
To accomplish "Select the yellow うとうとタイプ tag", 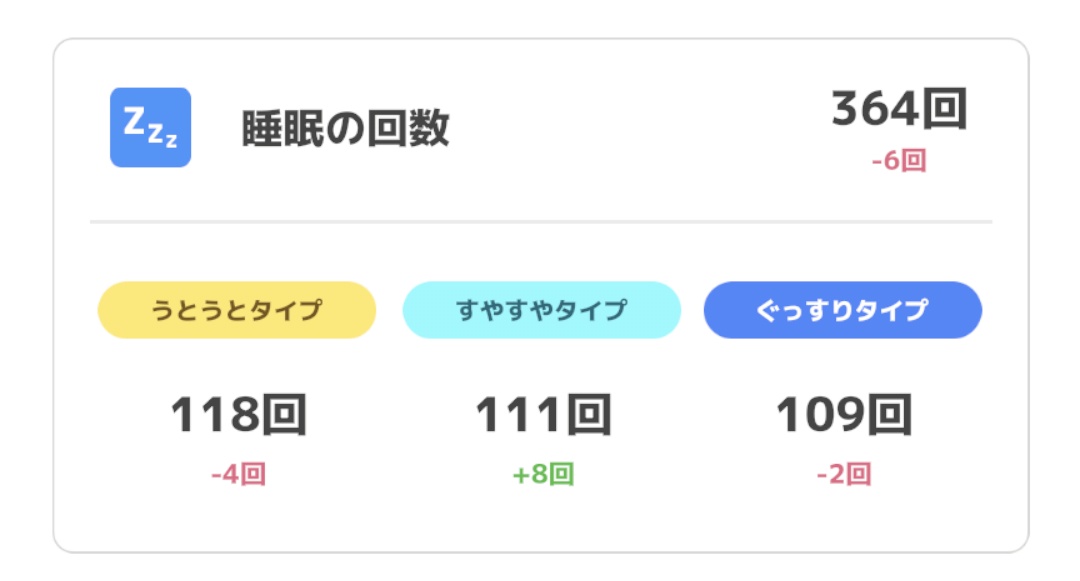I will (236, 310).
